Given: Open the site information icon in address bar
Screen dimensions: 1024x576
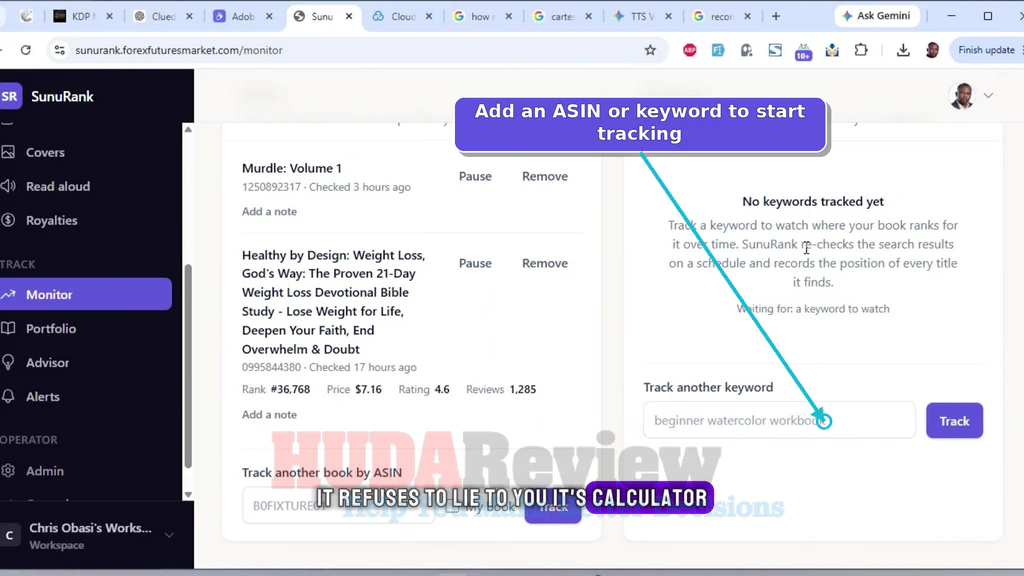Looking at the screenshot, I should 59,50.
